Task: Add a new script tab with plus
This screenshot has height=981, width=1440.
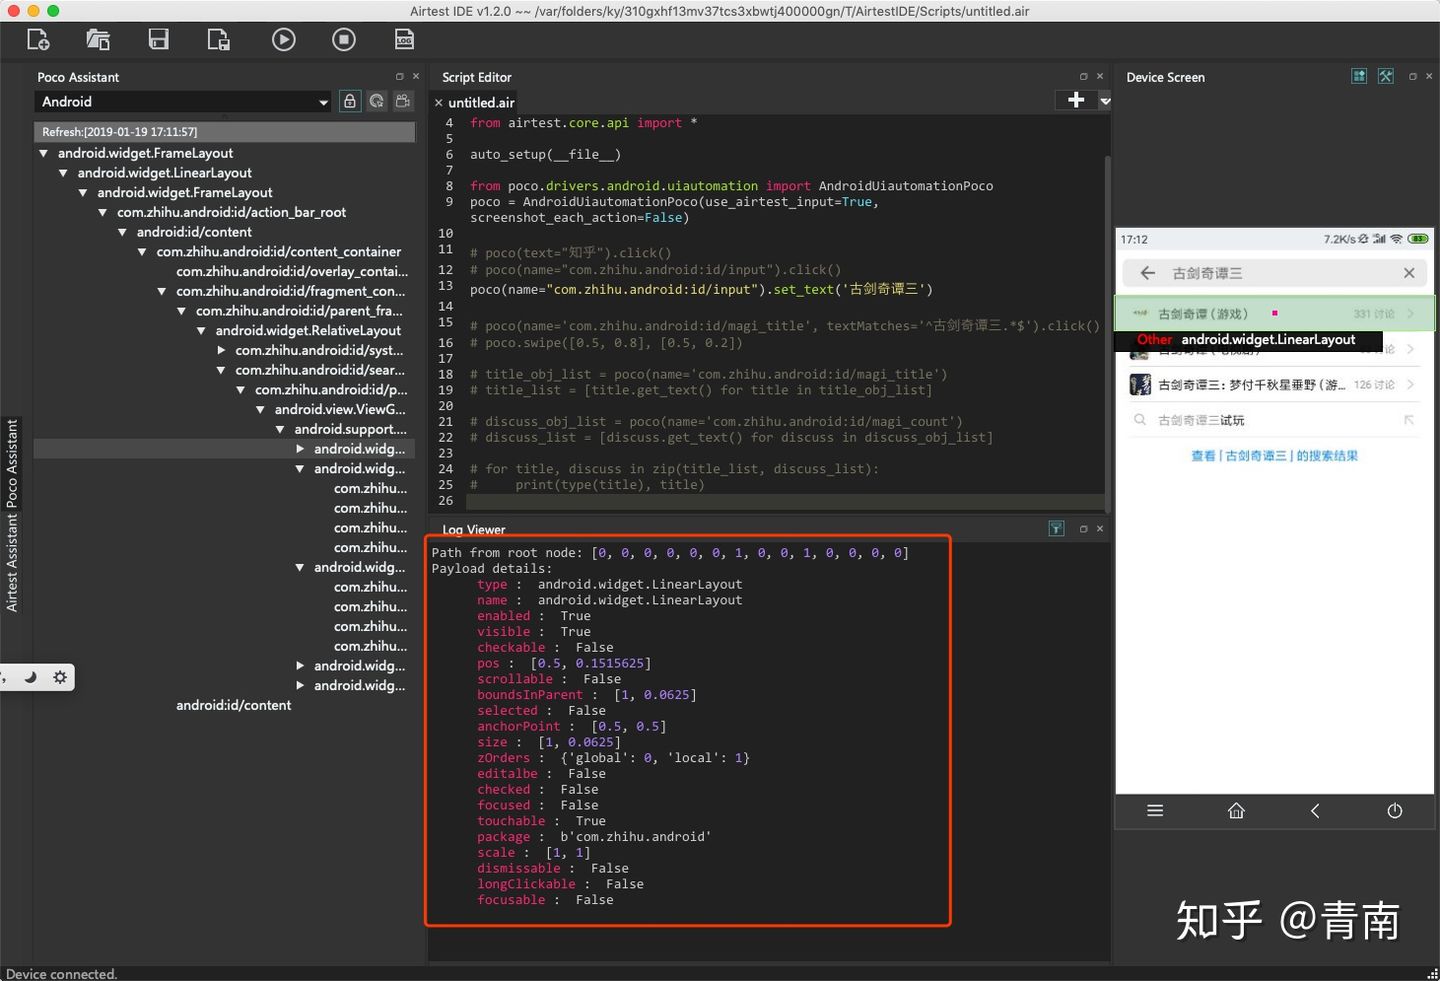Action: pyautogui.click(x=1076, y=100)
